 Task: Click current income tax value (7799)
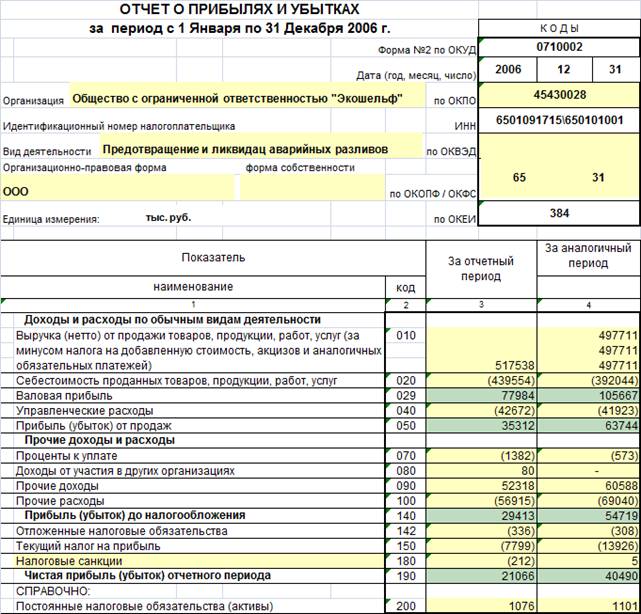481,546
